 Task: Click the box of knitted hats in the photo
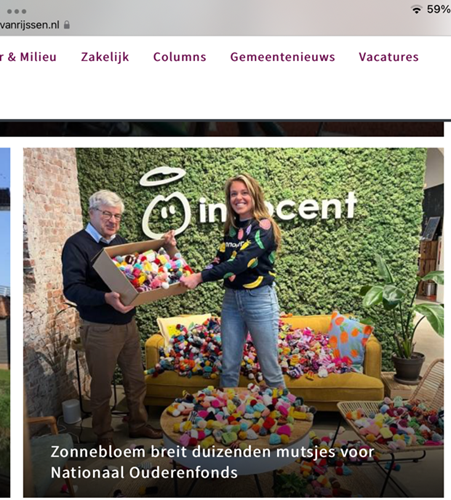pos(143,272)
